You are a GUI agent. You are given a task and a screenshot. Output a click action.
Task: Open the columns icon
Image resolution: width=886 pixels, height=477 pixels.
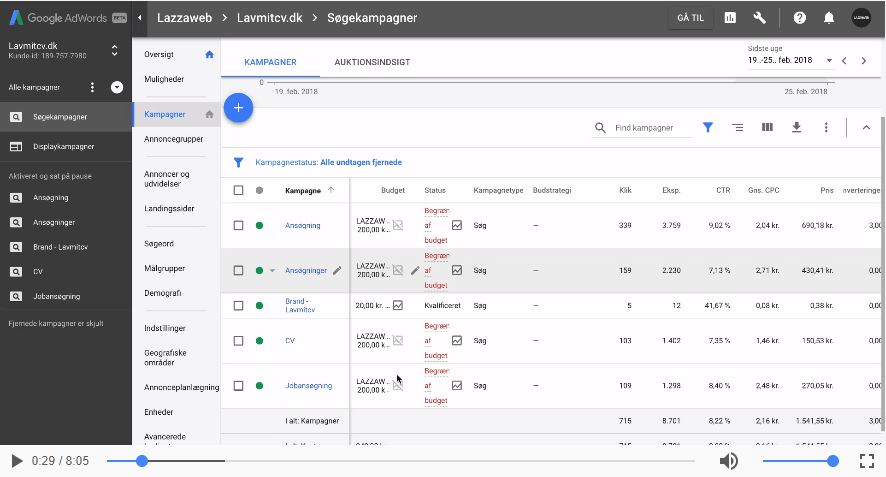[767, 127]
